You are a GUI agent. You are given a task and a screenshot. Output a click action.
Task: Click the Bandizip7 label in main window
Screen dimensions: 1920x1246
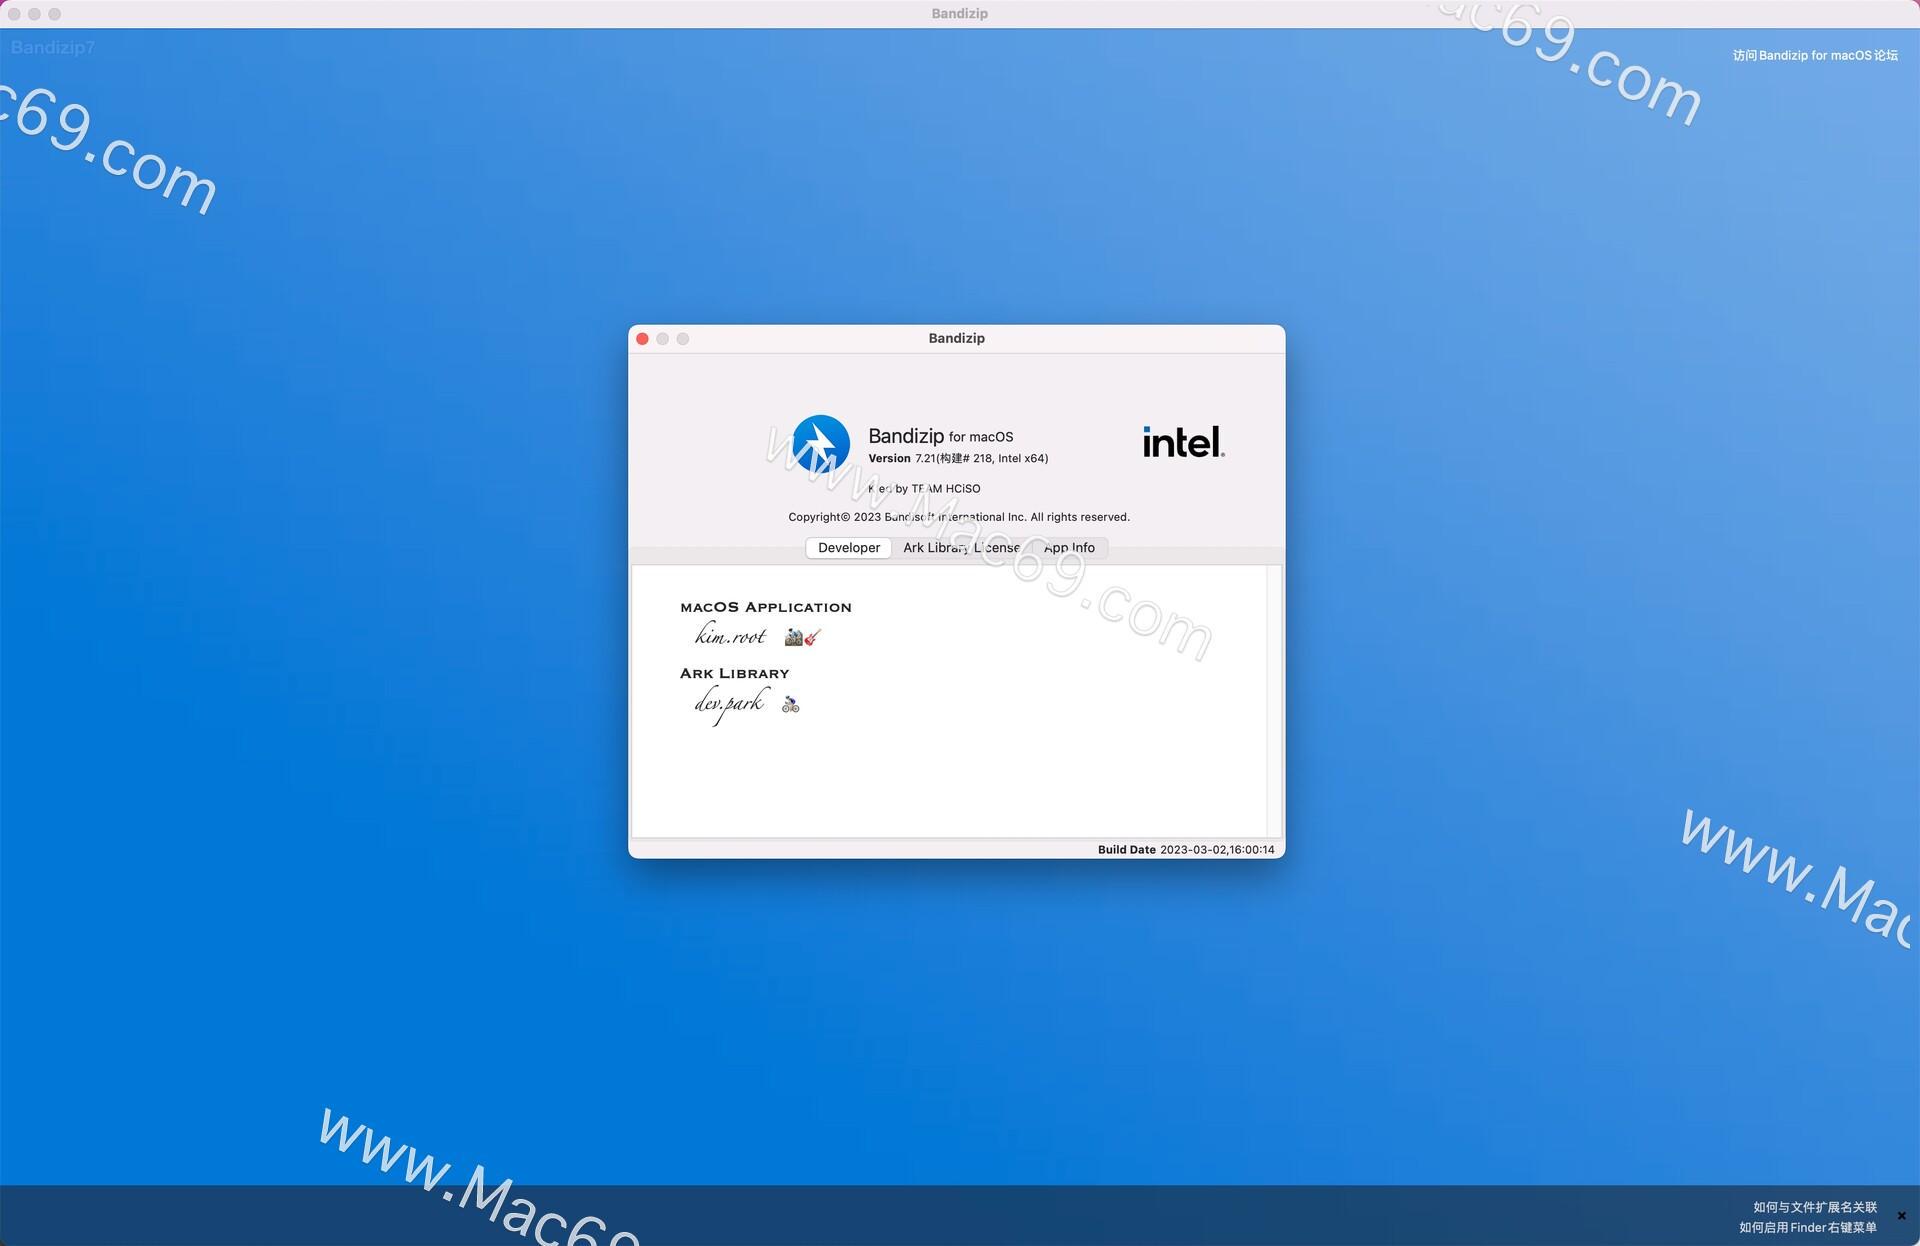(x=53, y=48)
